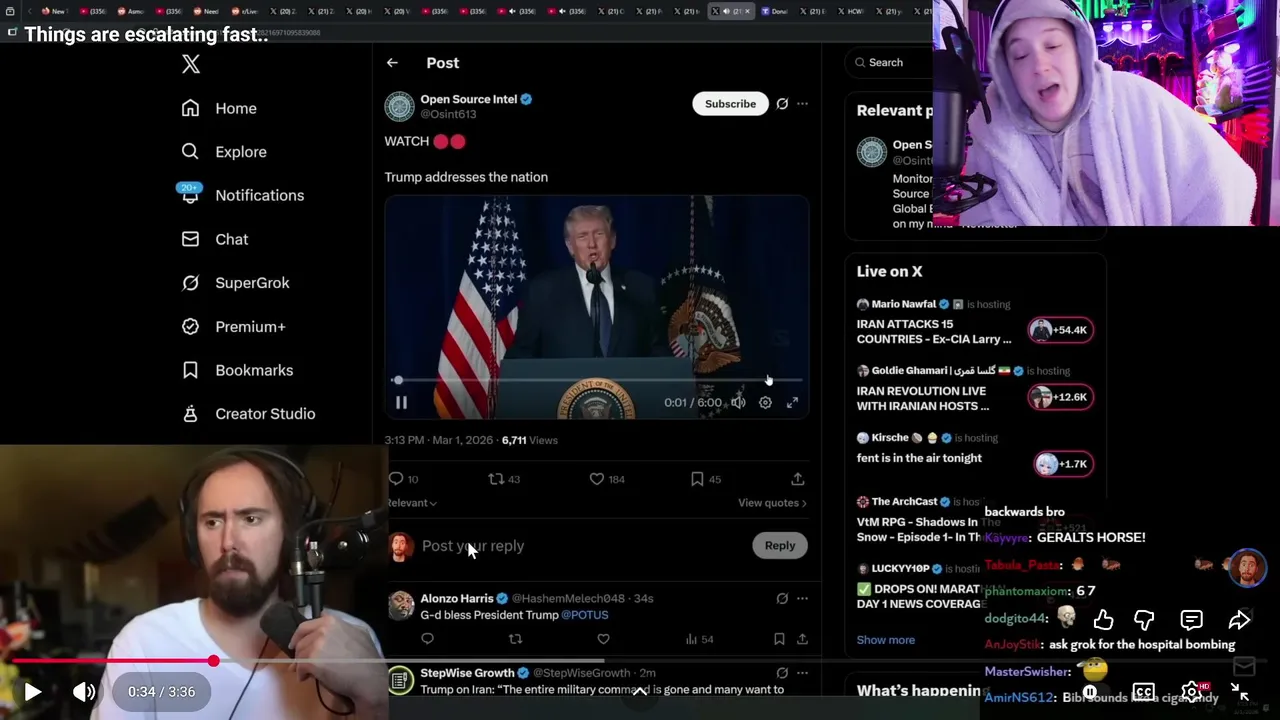Open Creator Studio in the X sidebar
This screenshot has height=720, width=1280.
pyautogui.click(x=248, y=414)
